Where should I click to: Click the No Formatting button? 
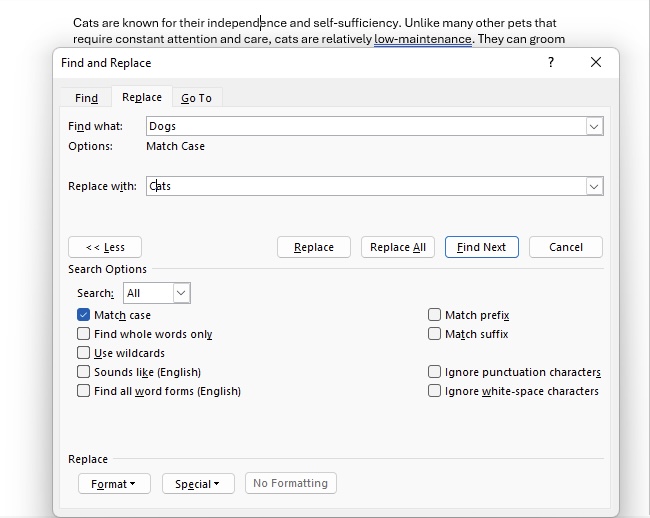pos(291,483)
